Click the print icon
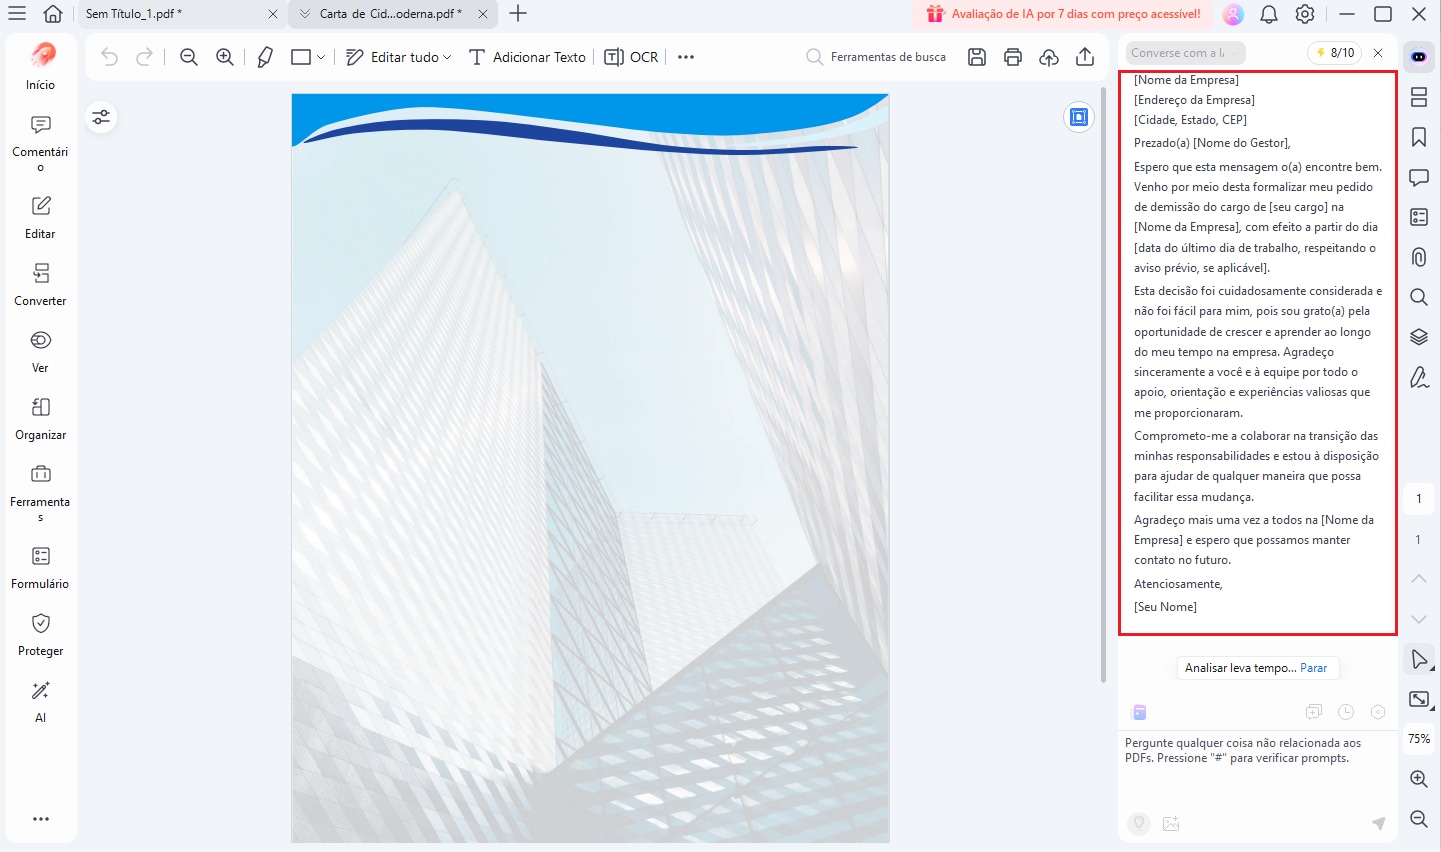 [x=1013, y=57]
